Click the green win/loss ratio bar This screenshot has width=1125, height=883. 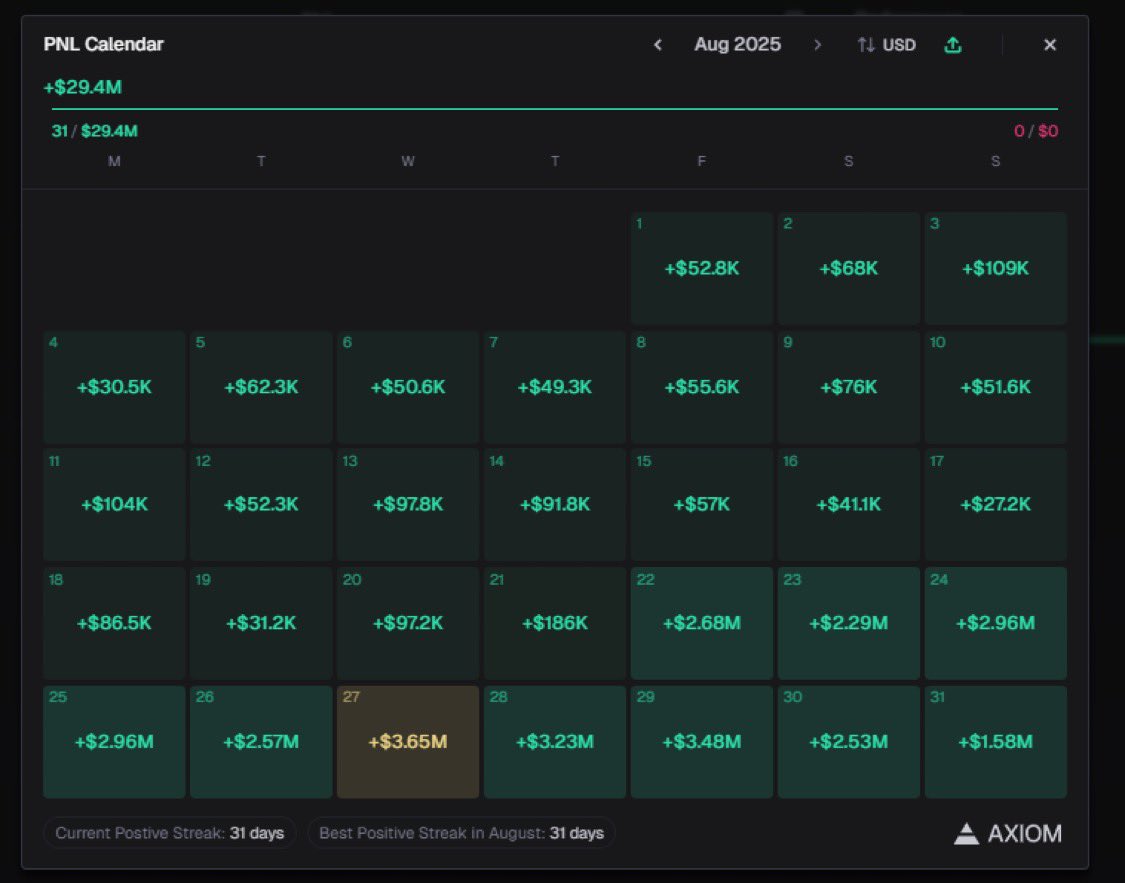click(x=555, y=109)
